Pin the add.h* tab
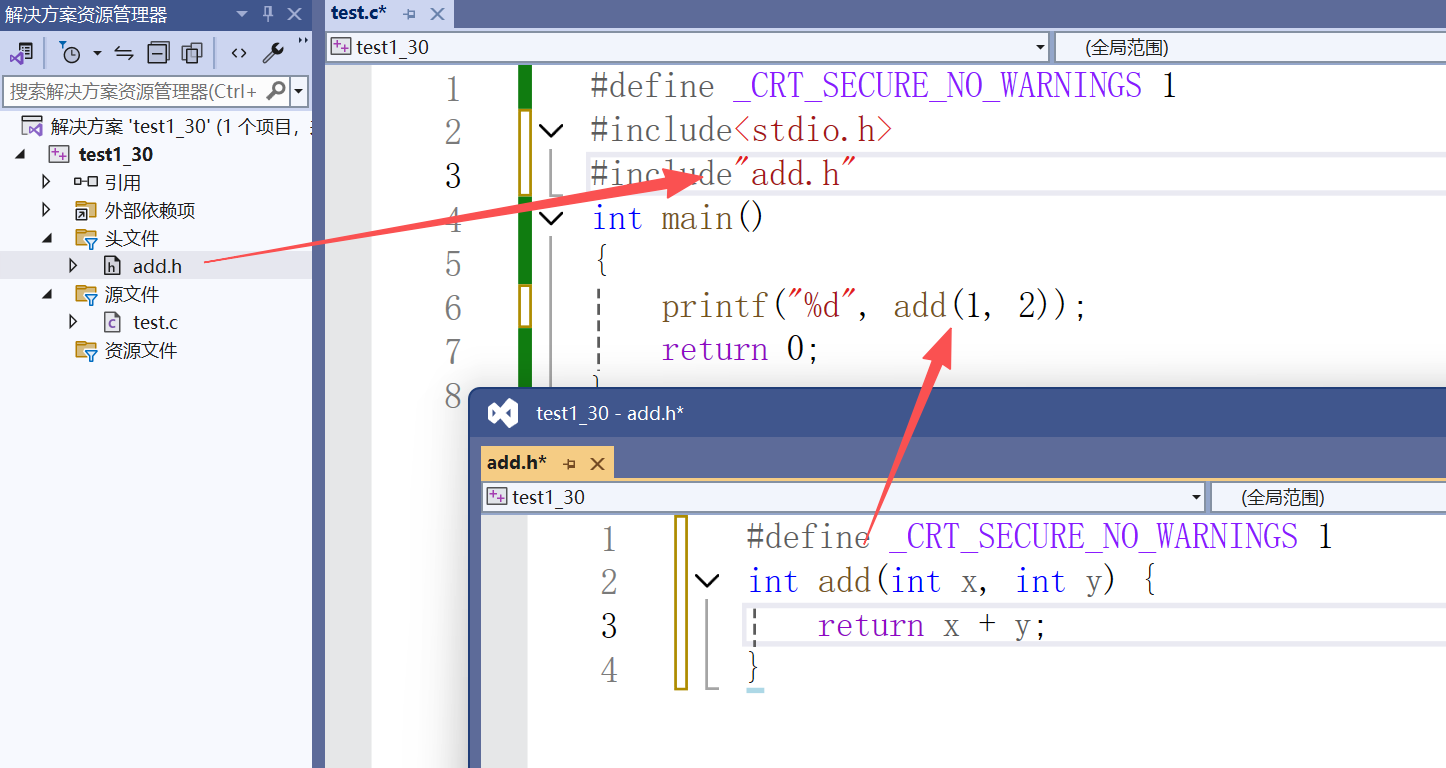Screen dimensions: 1446x768 tap(570, 464)
